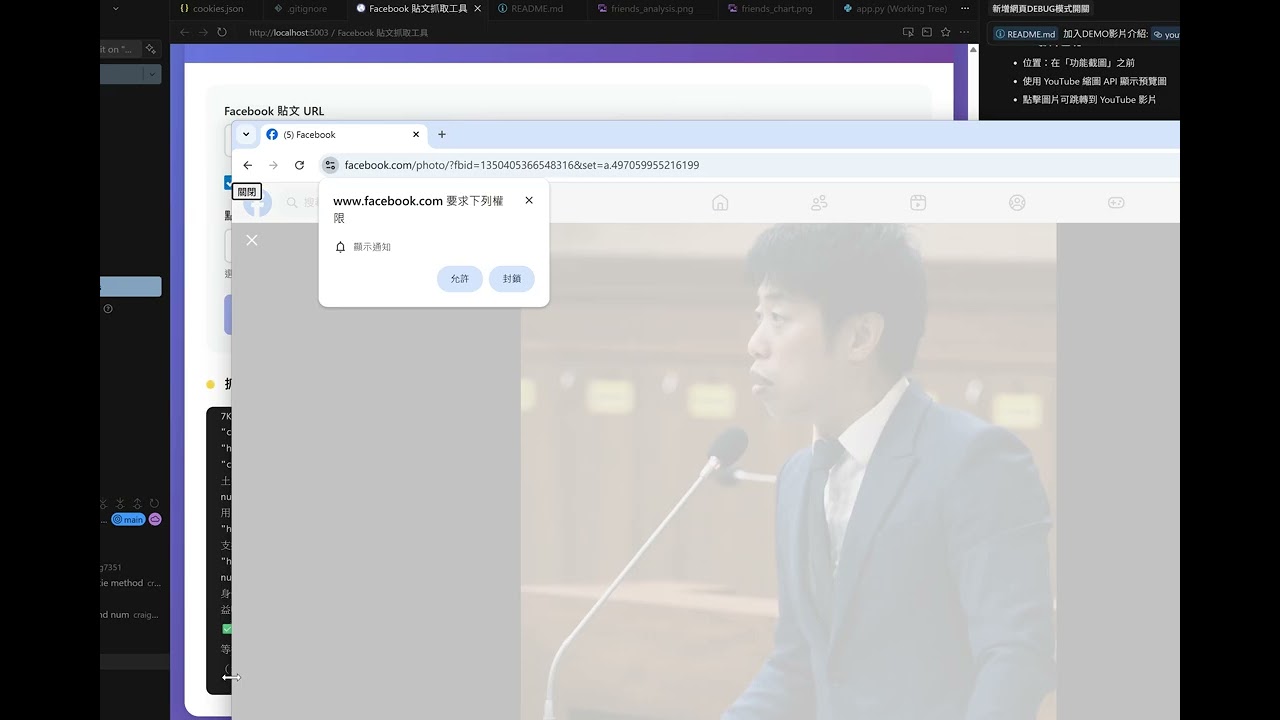Image resolution: width=1280 pixels, height=720 pixels.
Task: Open Facebook Home icon in top navigation
Action: pos(720,203)
